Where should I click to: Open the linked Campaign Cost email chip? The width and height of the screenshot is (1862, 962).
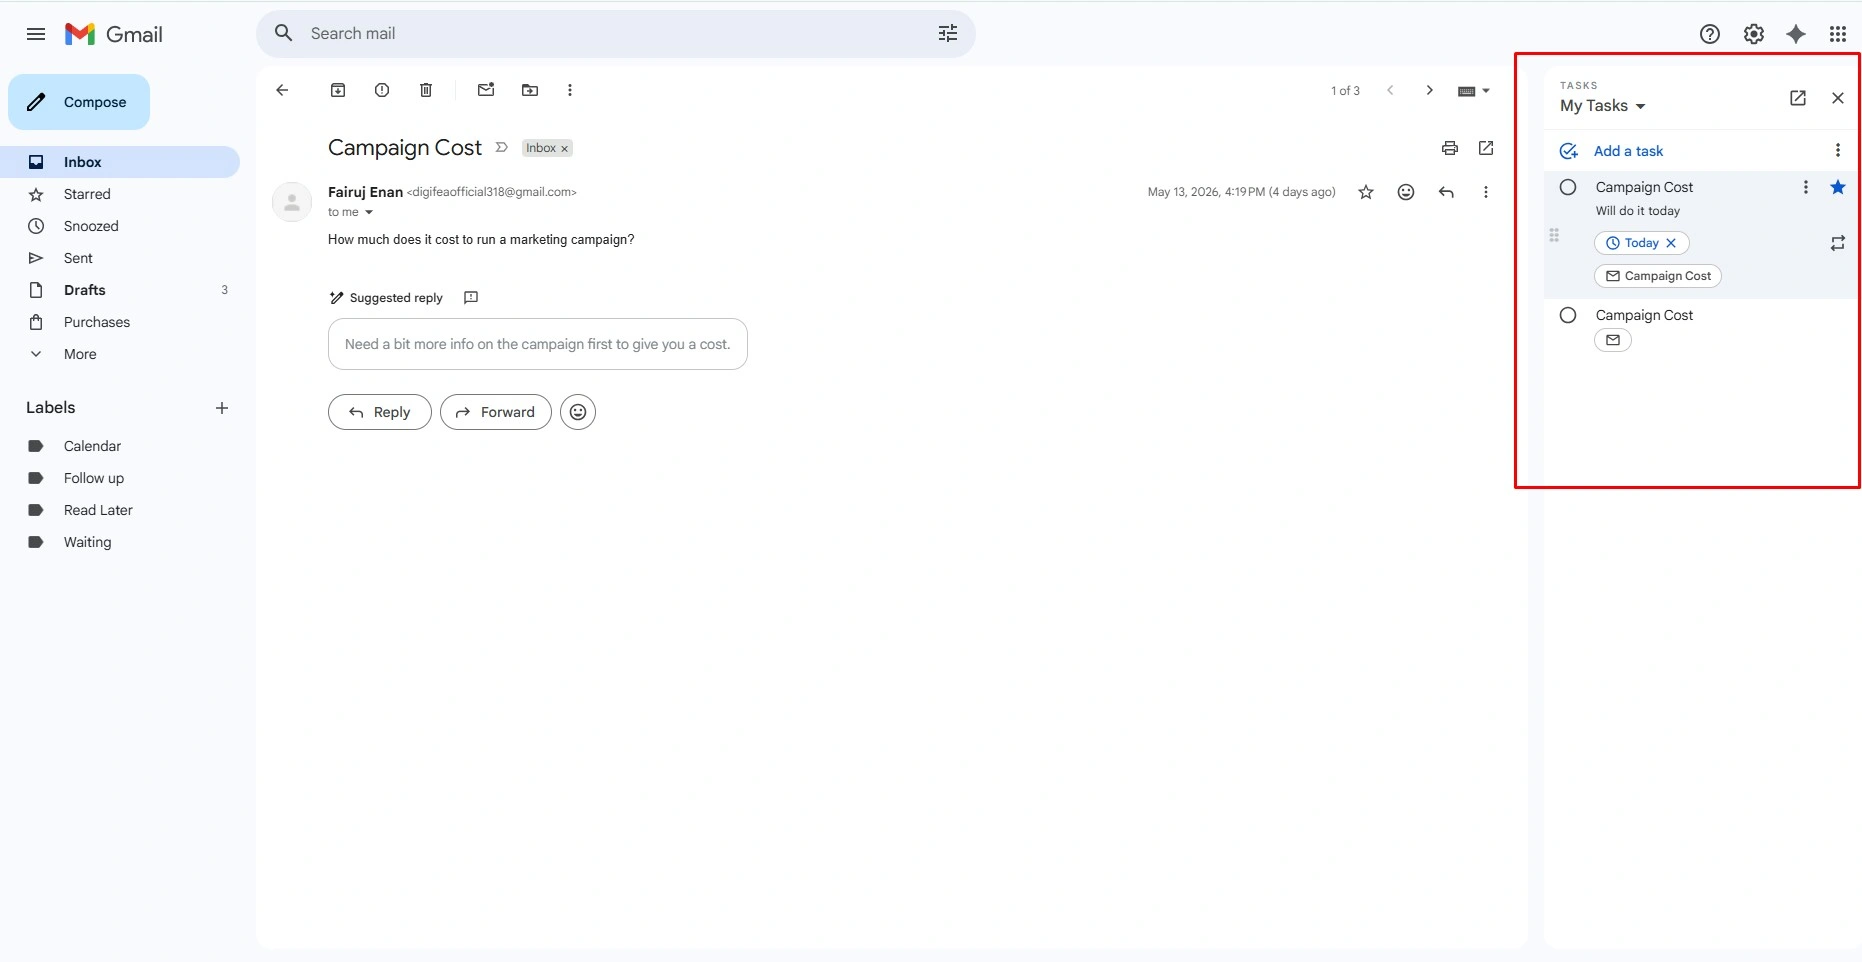tap(1658, 276)
